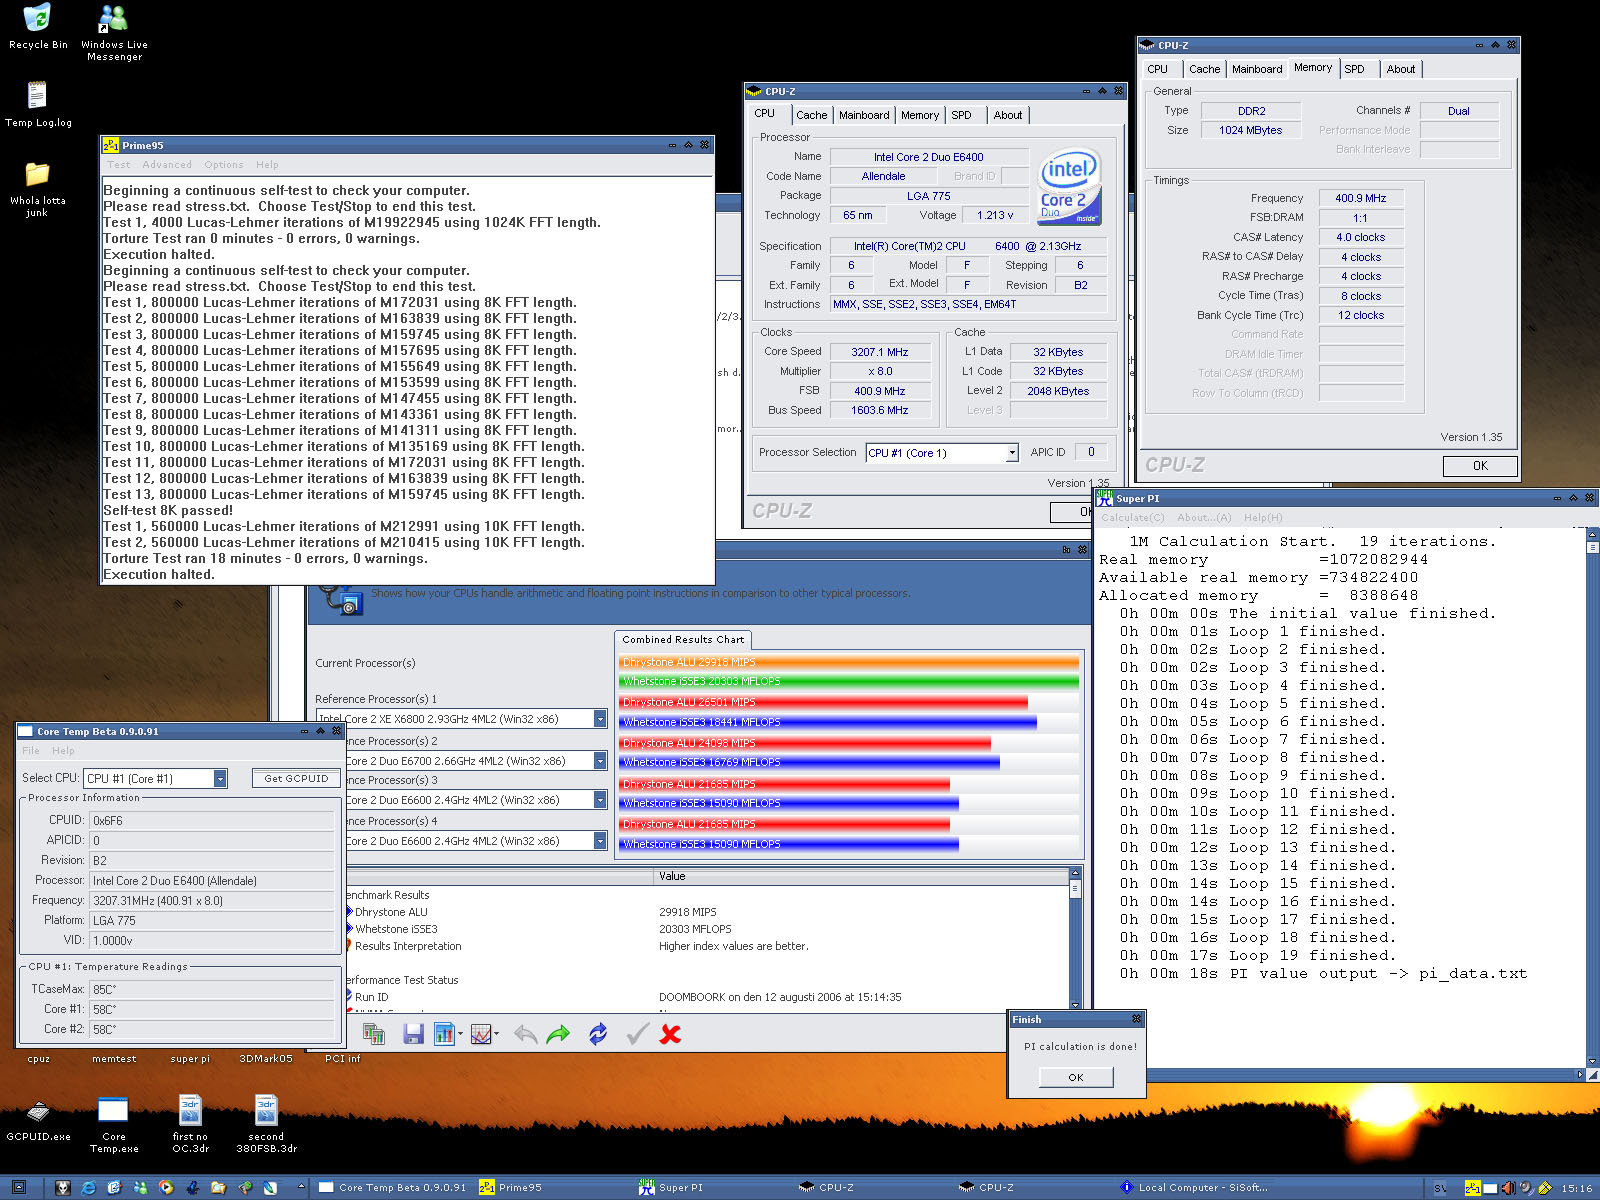Viewport: 1600px width, 1200px height.
Task: Expand the last Core 2 Duo E6600 dropdown
Action: pyautogui.click(x=600, y=841)
